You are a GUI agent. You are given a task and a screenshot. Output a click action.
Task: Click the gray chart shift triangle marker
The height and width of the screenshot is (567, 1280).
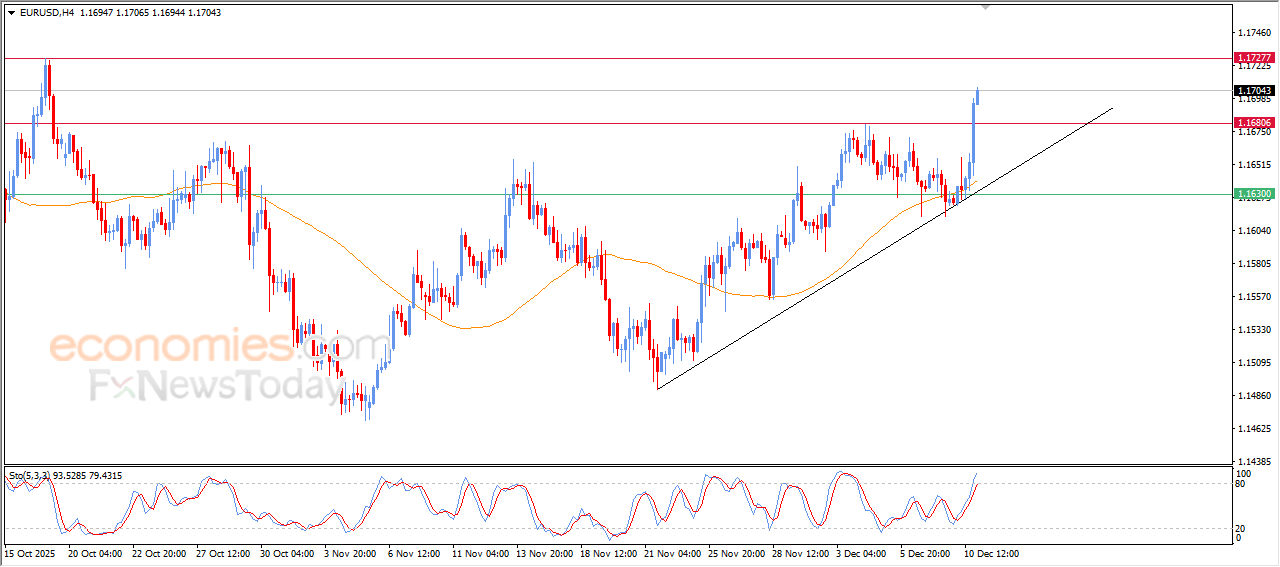(x=988, y=7)
